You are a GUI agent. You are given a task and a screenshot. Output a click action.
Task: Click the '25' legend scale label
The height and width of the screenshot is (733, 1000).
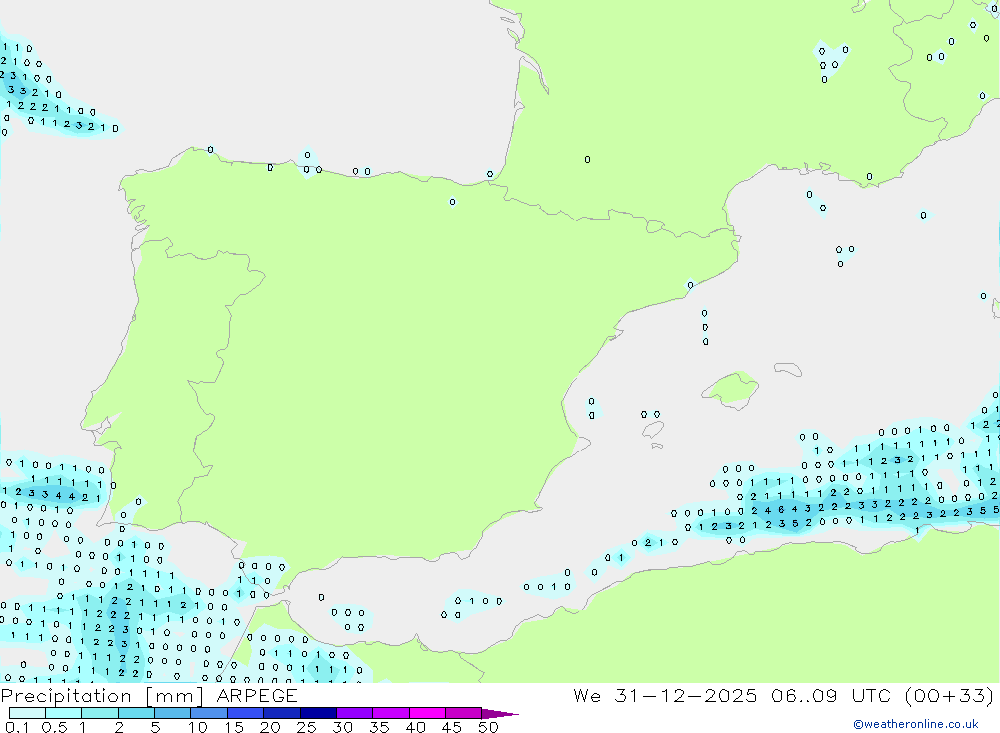[x=306, y=727]
